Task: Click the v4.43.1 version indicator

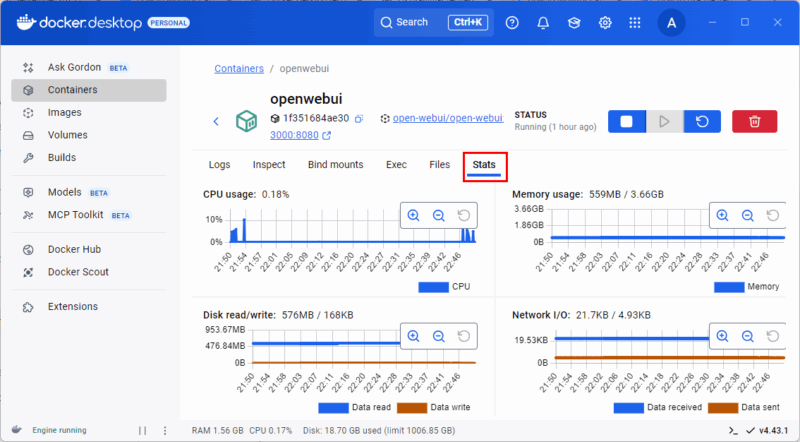Action: tap(773, 431)
